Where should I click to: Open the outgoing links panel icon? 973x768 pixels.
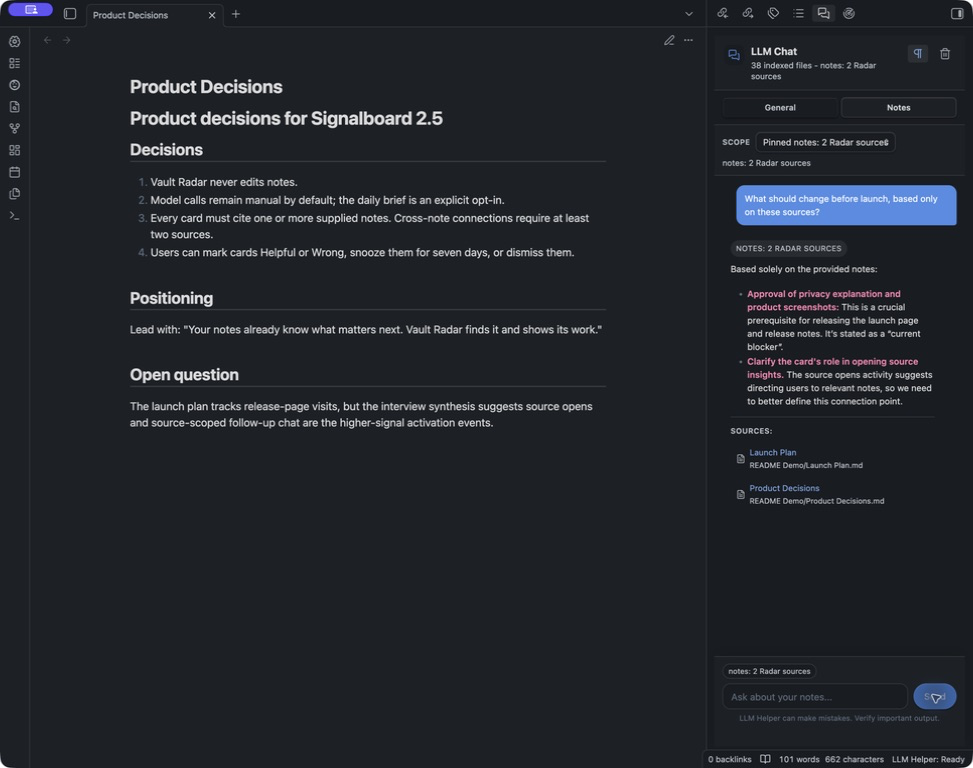pos(748,13)
